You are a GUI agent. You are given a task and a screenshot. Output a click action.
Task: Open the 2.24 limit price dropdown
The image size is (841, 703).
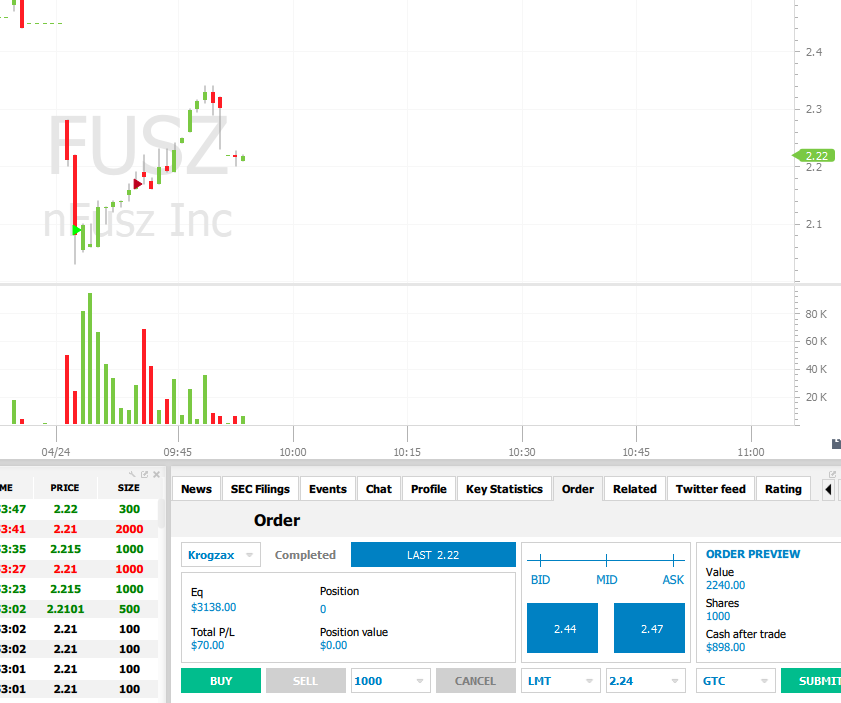pos(646,680)
